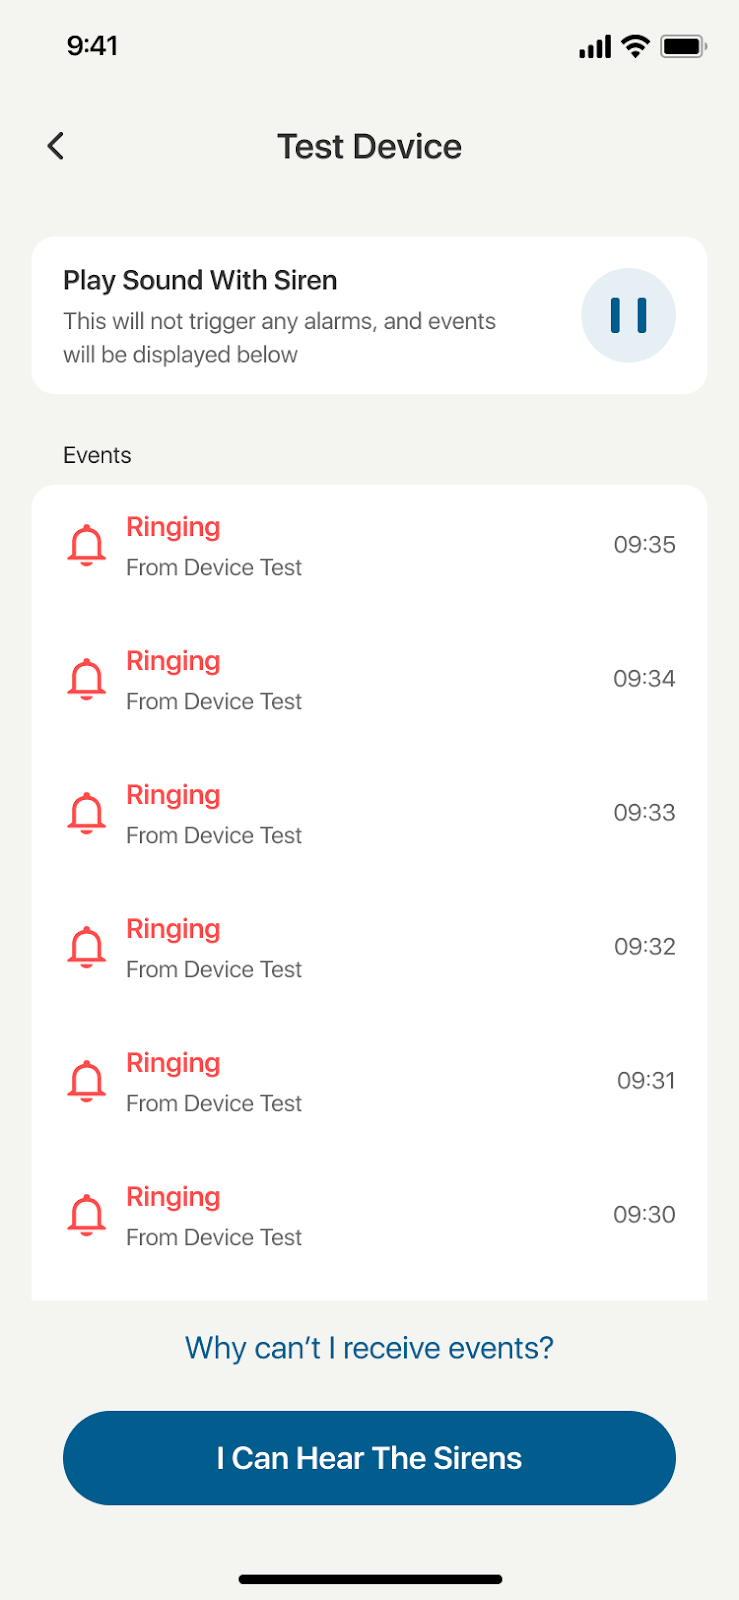This screenshot has height=1600, width=739.
Task: Tap the 09:32 event timestamp
Action: pos(644,947)
